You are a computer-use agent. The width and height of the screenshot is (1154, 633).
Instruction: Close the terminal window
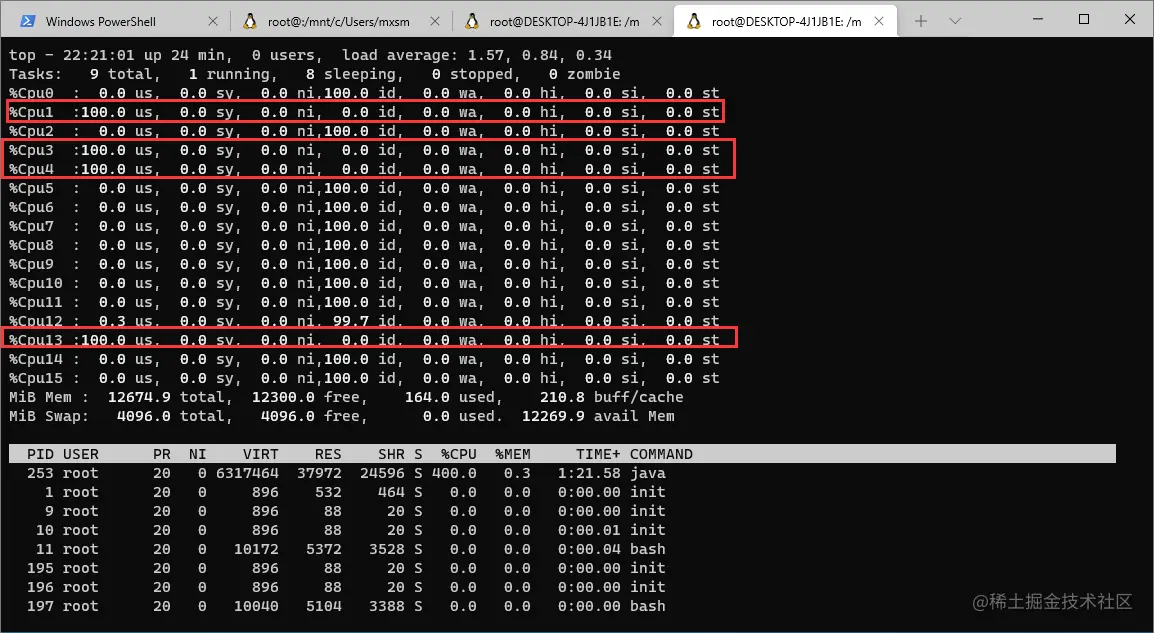click(x=1129, y=20)
